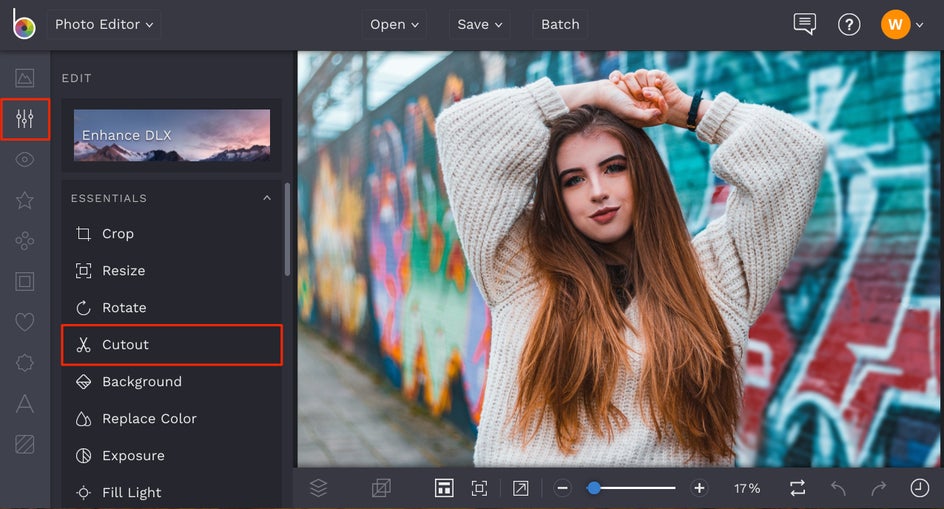Click the zoom slider handle
This screenshot has width=944, height=509.
pyautogui.click(x=594, y=488)
